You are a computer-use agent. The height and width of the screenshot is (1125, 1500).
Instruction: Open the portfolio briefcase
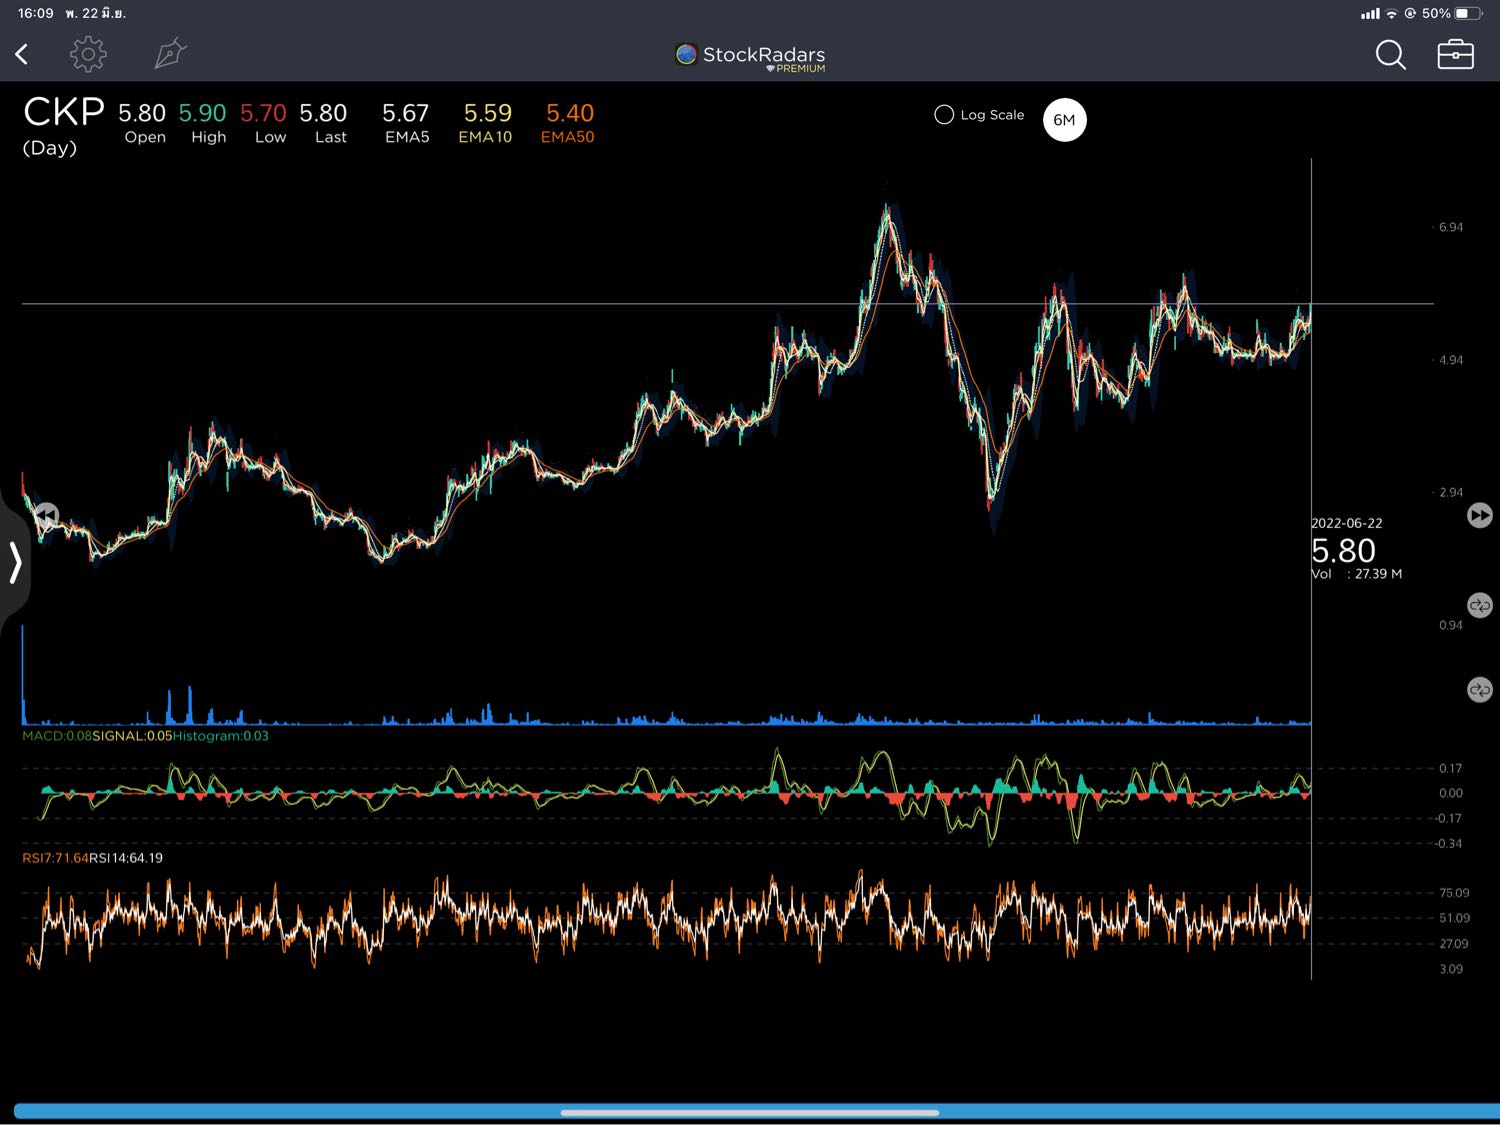1455,55
